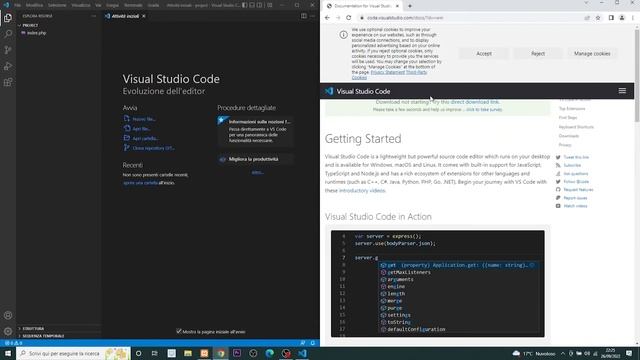Open the Accounts icon in VS Code
640x360 pixels.
pos(8,316)
